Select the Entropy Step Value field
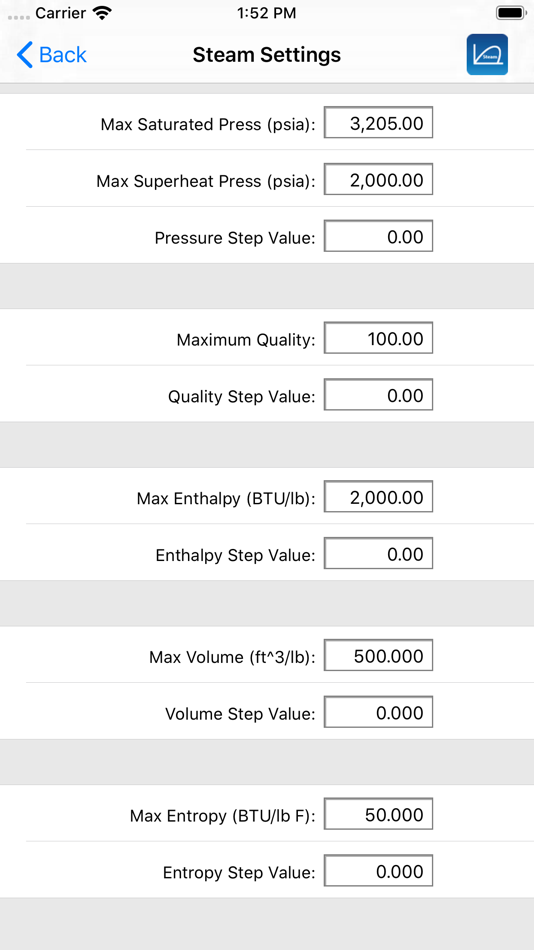 point(378,871)
